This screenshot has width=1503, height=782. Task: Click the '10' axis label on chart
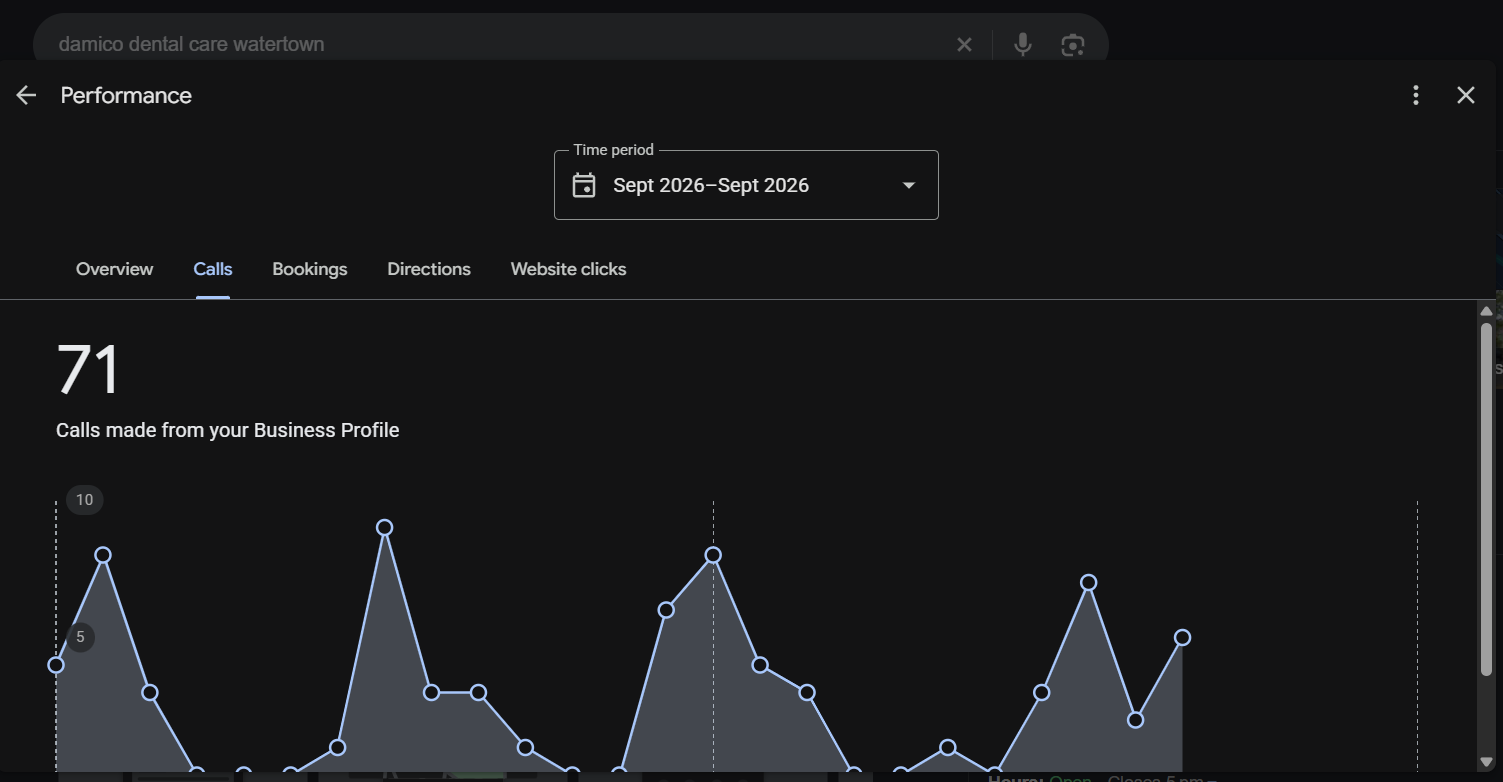click(x=85, y=500)
